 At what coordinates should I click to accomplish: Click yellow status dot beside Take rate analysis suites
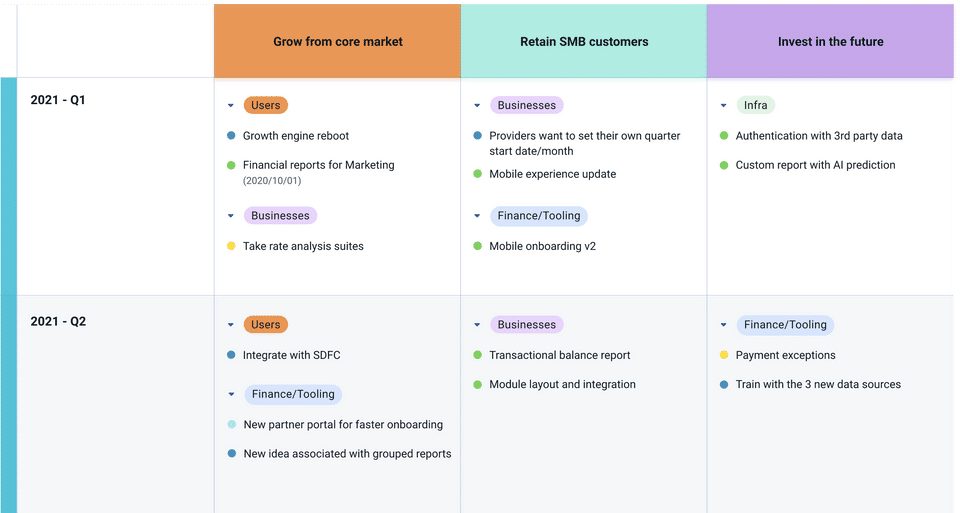pos(231,246)
